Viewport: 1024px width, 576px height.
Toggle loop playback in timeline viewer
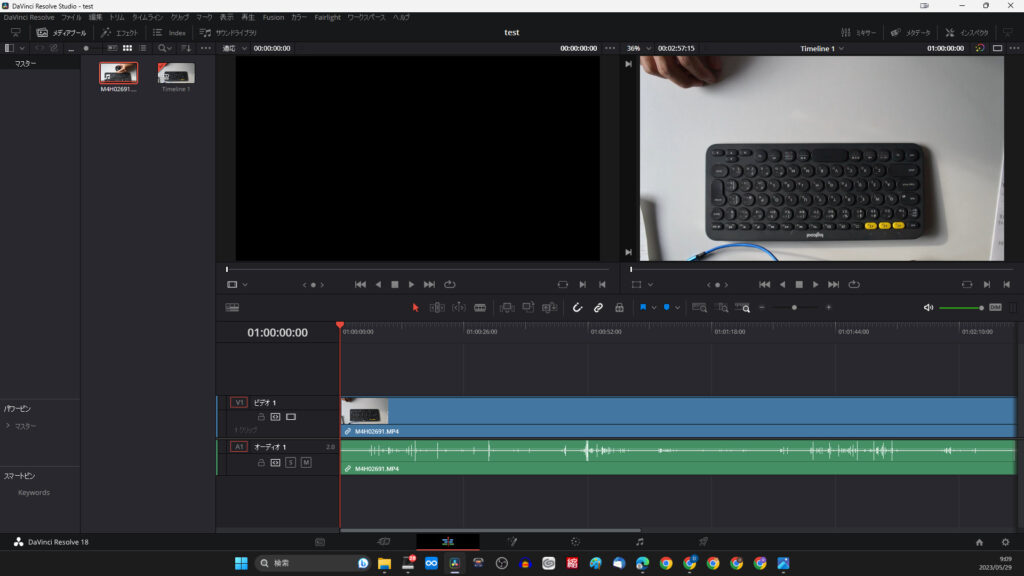click(x=854, y=285)
